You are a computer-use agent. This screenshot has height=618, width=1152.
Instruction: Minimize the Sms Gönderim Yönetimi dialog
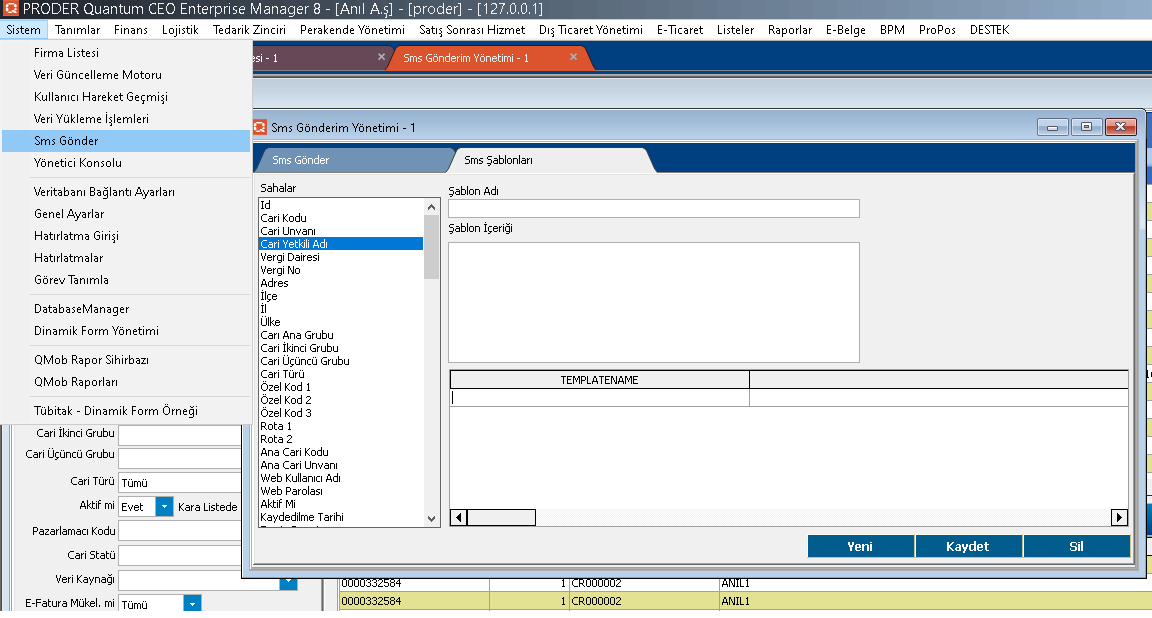pos(1052,127)
